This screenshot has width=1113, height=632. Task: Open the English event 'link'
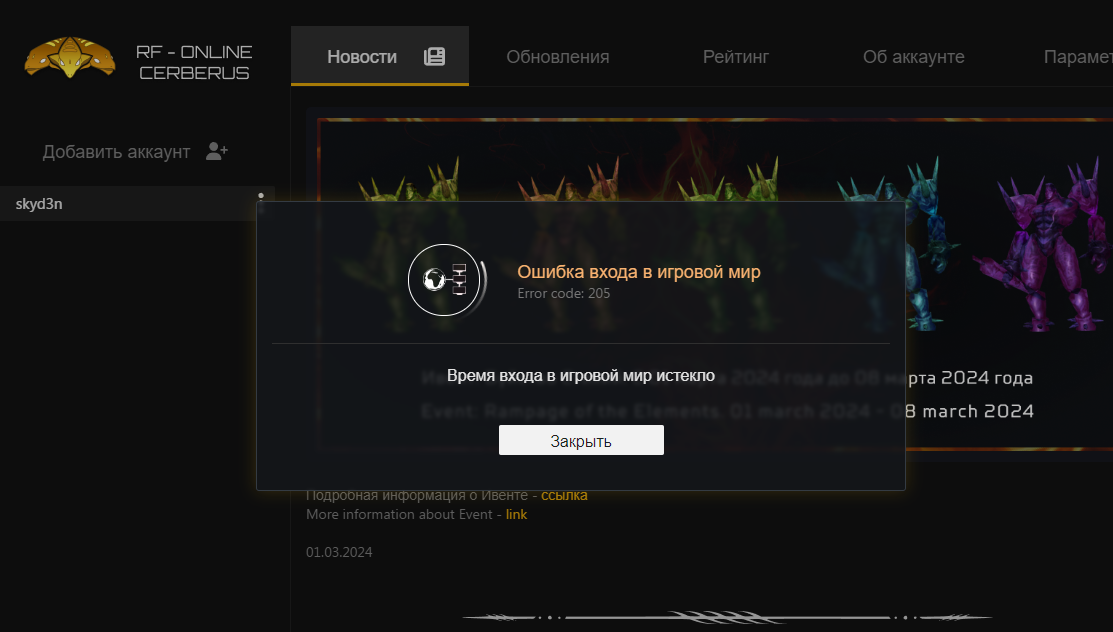[x=516, y=514]
